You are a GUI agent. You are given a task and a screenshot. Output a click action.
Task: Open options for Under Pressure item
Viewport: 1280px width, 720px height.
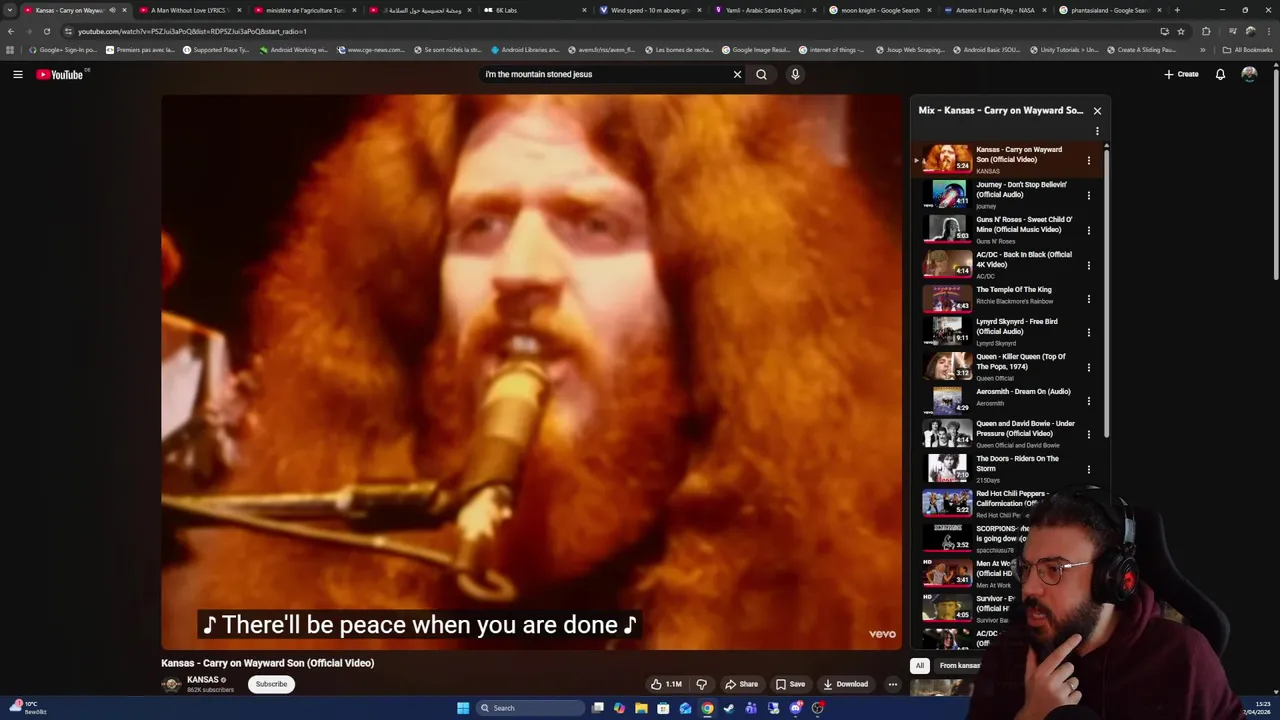click(x=1089, y=434)
